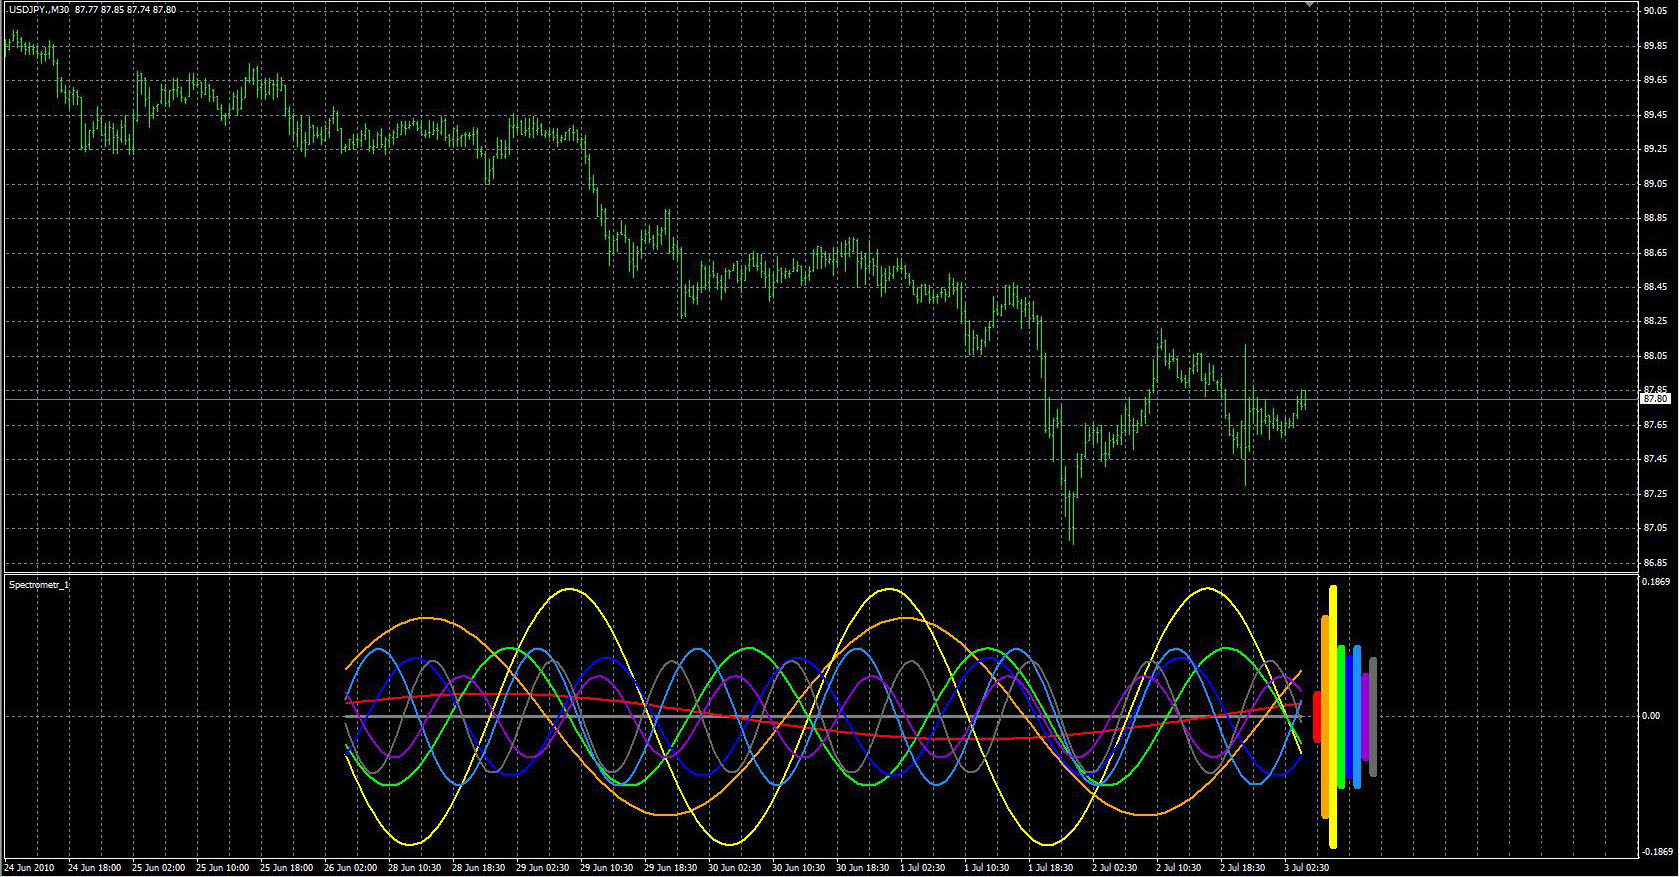Viewport: 1680px width, 877px height.
Task: Click the chart shift triangle marker
Action: (1309, 5)
